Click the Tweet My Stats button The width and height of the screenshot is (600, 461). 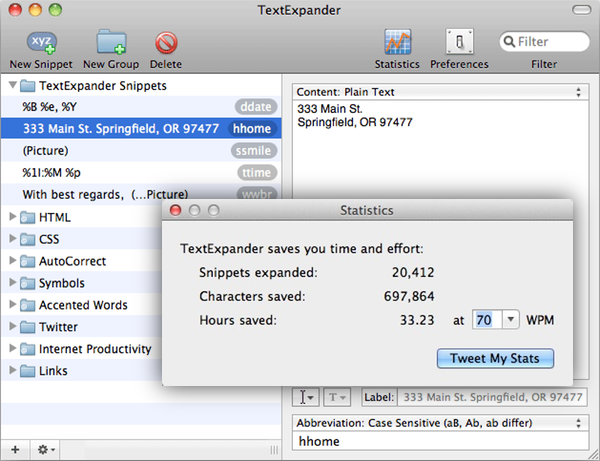tap(495, 358)
